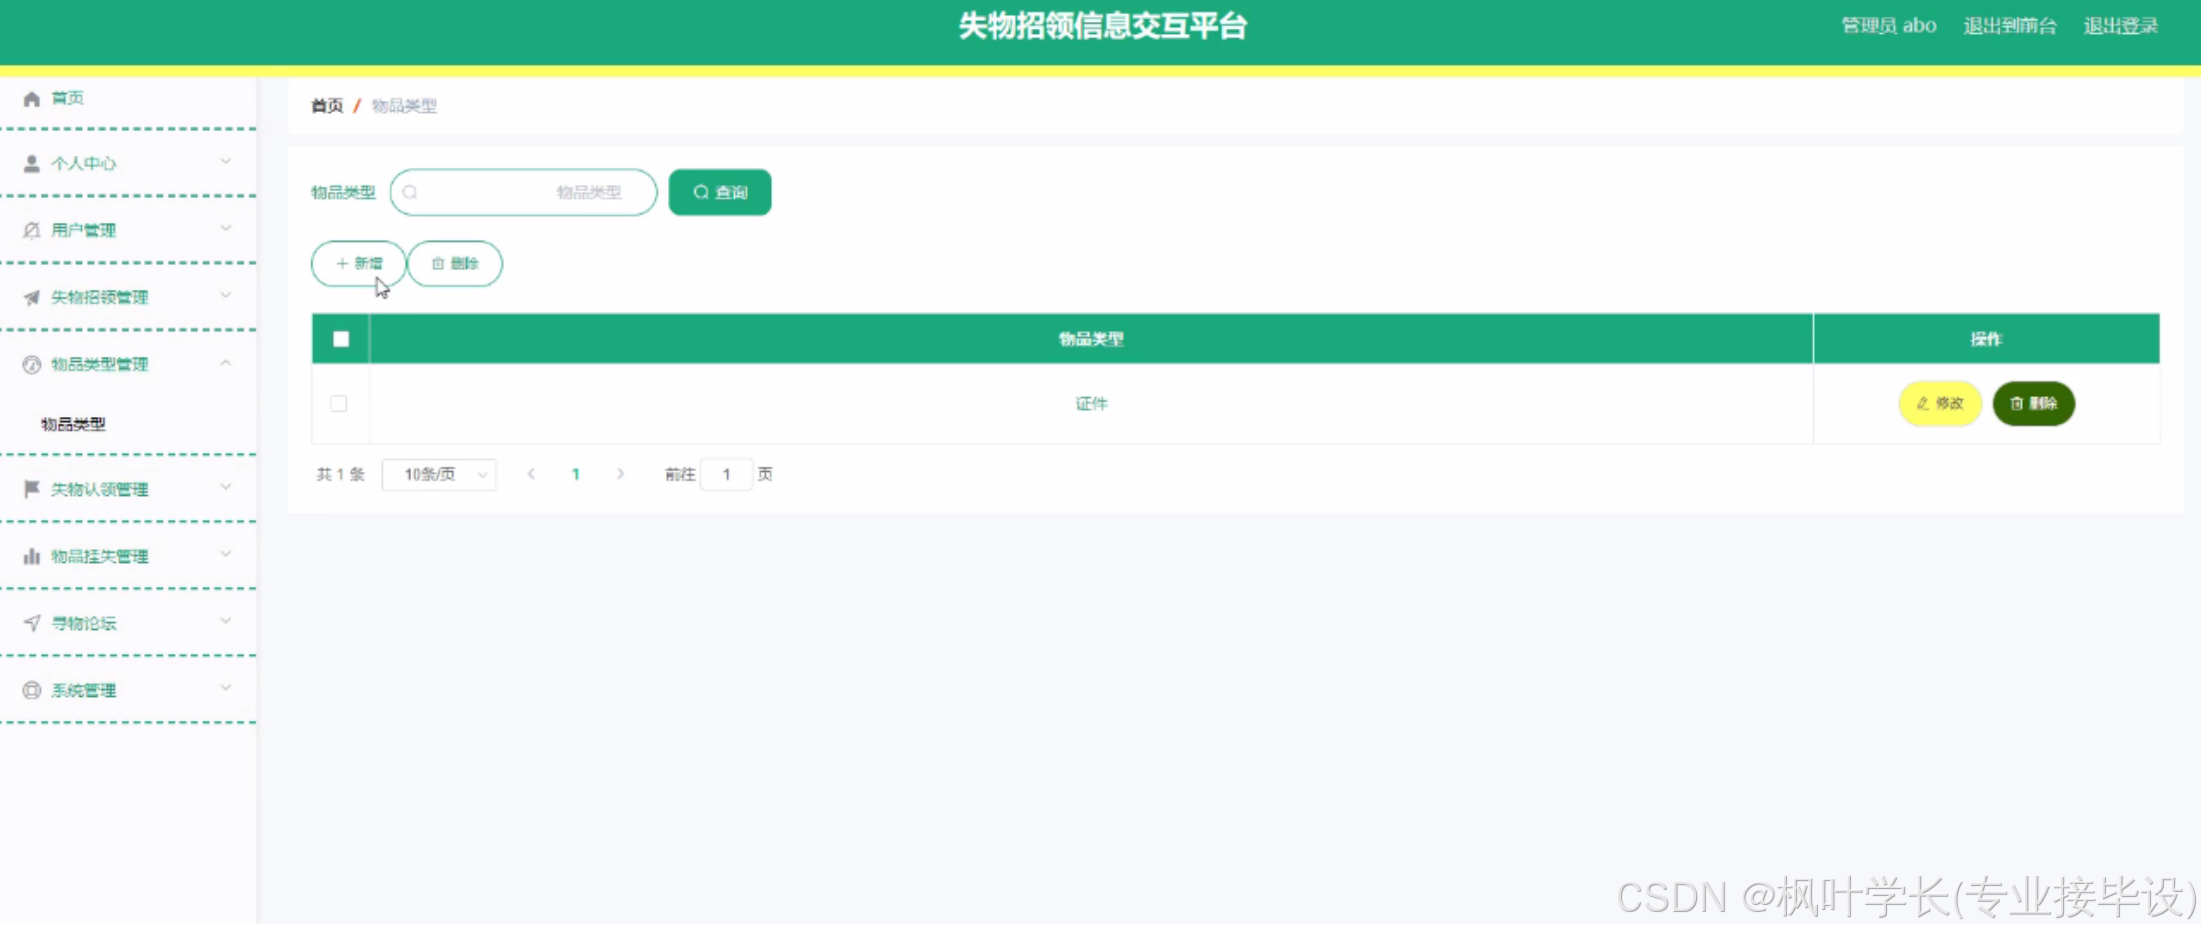Expand the 失物认领管理 chevron
The width and height of the screenshot is (2201, 933).
(226, 487)
